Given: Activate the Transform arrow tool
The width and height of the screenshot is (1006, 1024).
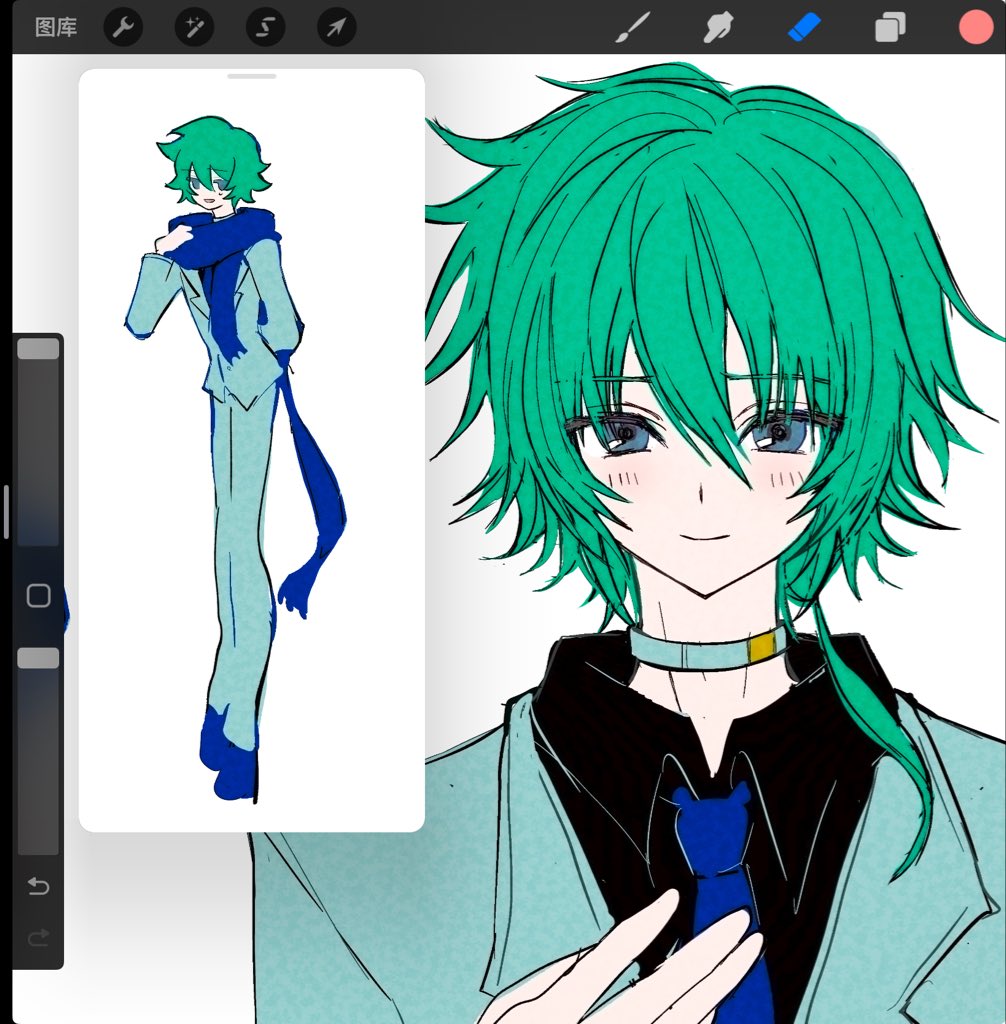Looking at the screenshot, I should pos(336,27).
